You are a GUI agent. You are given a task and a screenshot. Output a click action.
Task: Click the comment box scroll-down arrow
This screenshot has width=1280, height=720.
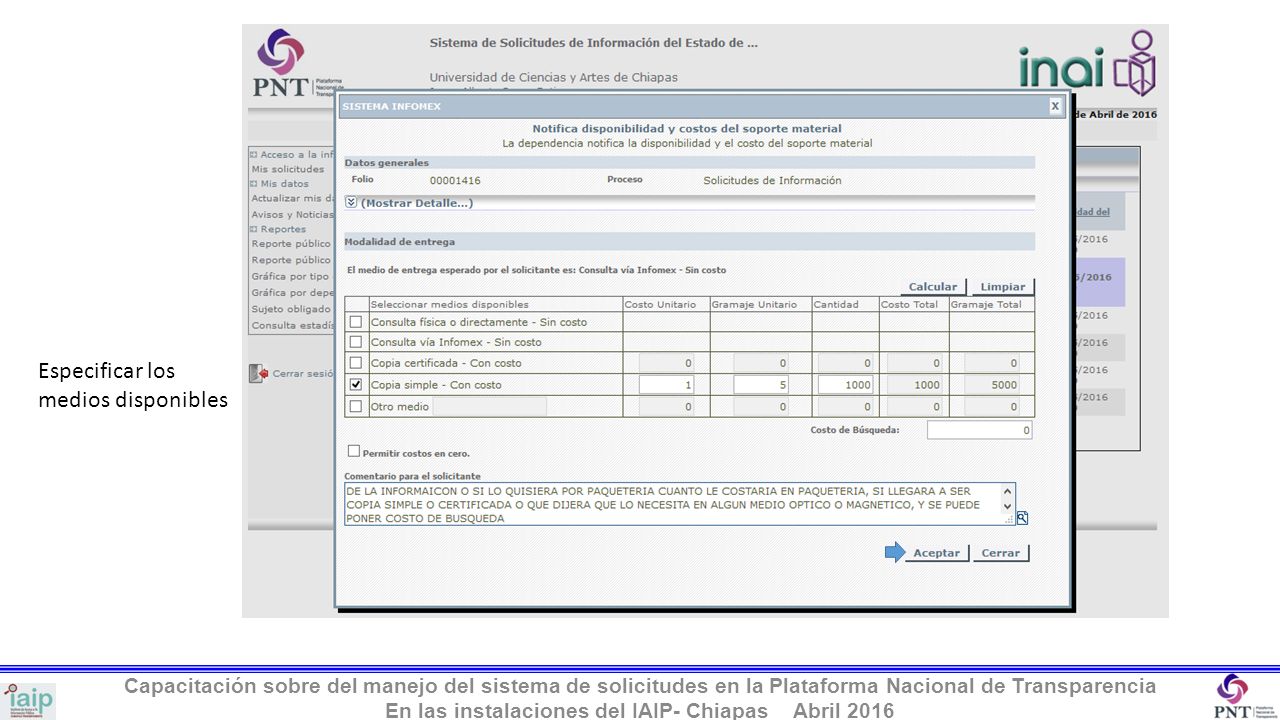1008,508
